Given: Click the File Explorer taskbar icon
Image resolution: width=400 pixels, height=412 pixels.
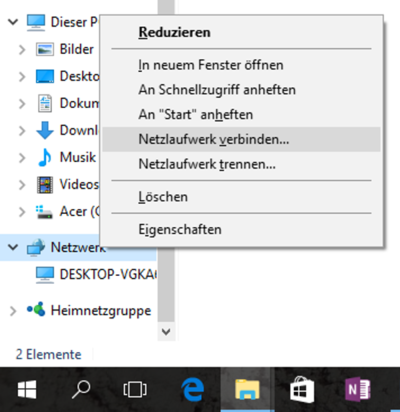Looking at the screenshot, I should click(x=247, y=389).
